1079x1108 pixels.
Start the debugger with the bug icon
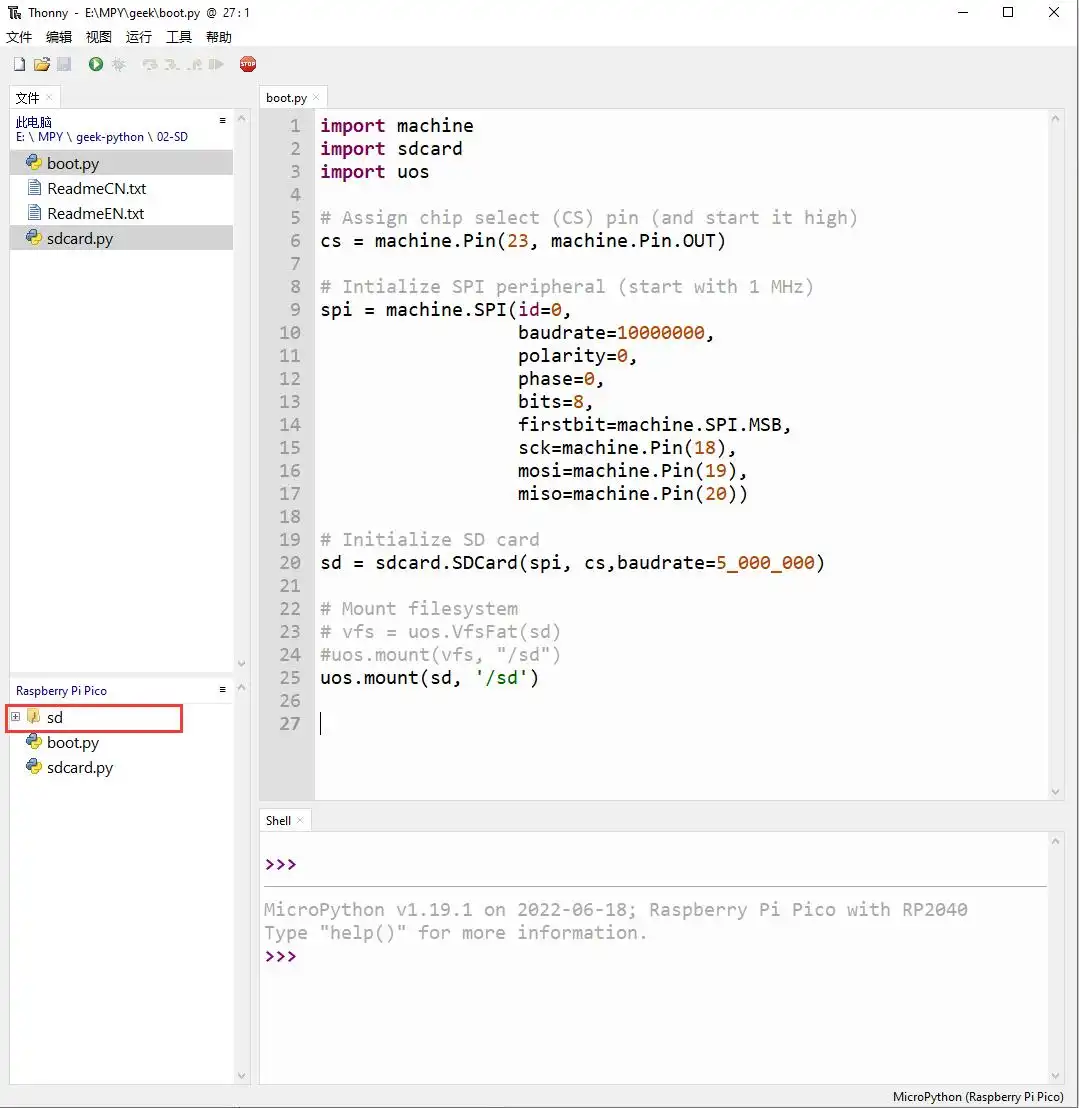pos(119,64)
